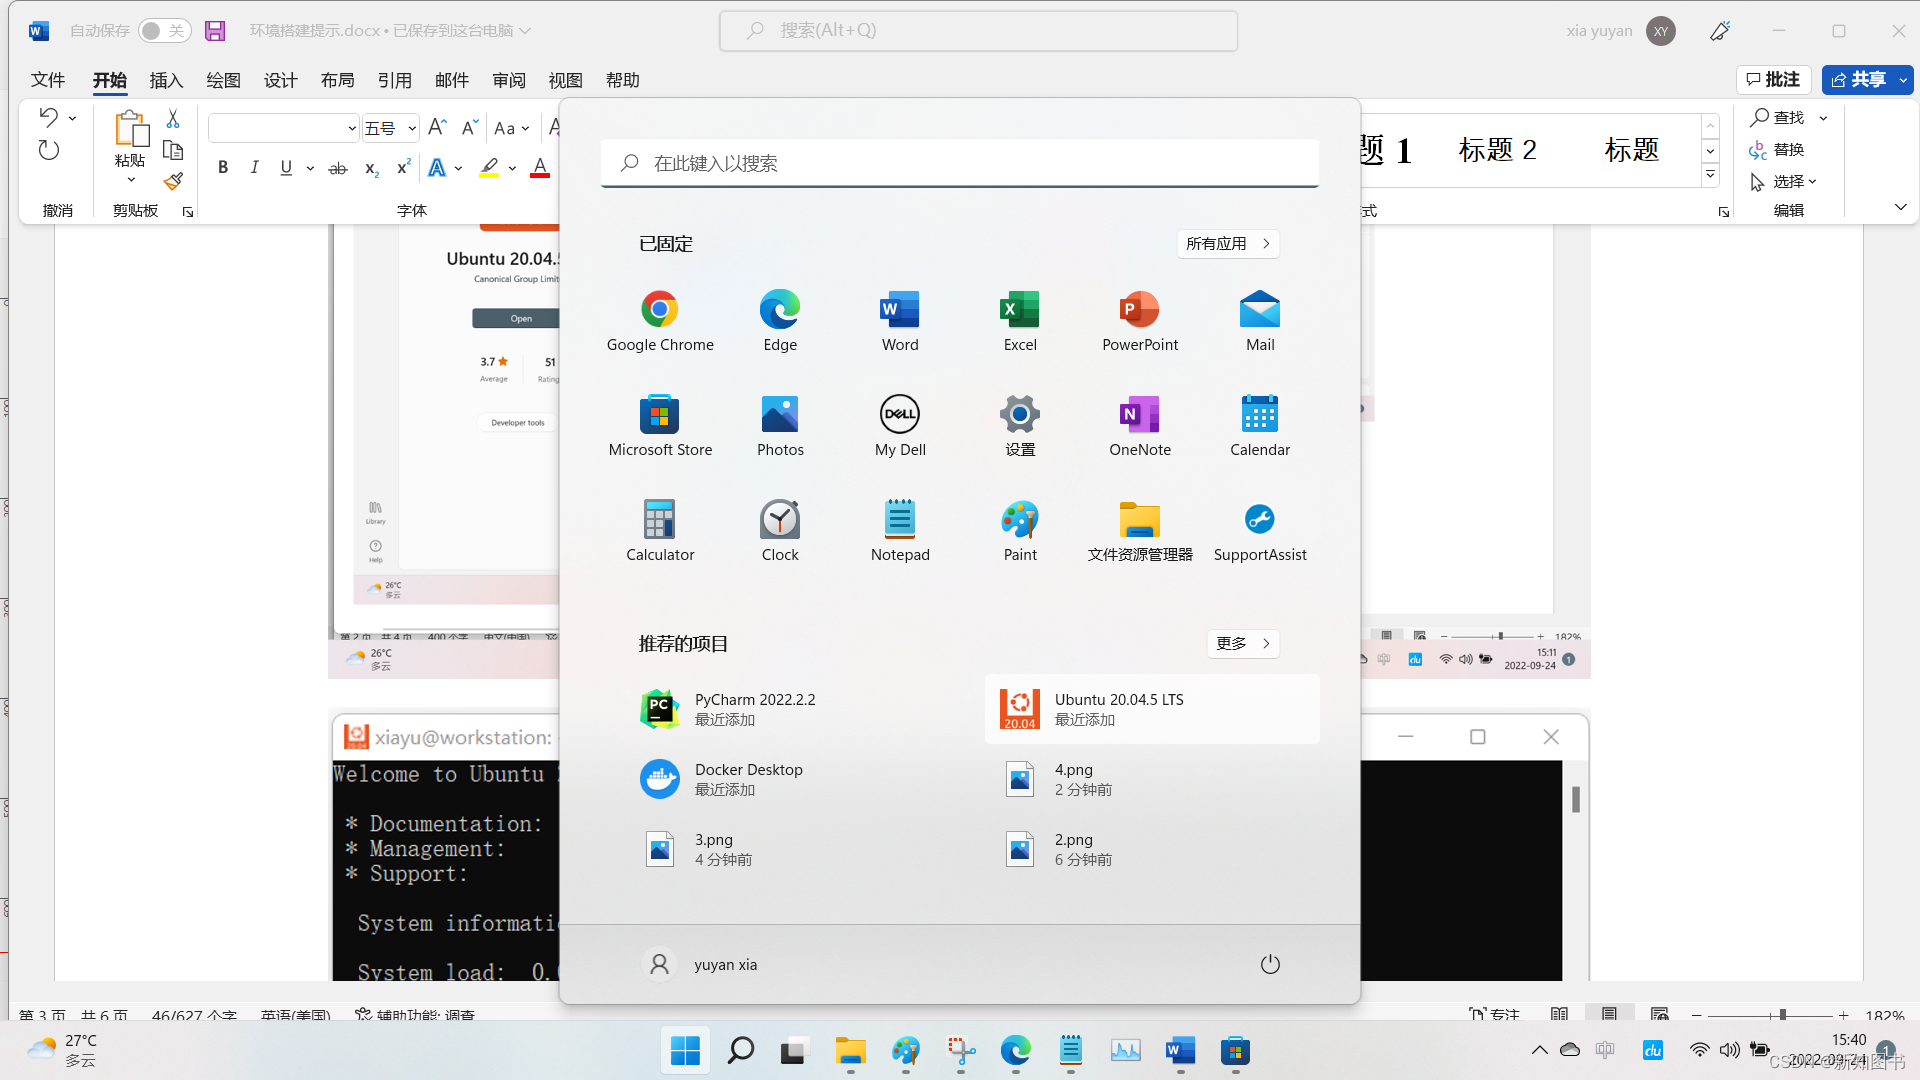Viewport: 1920px width, 1080px height.
Task: Switch to the 插入 ribbon tab
Action: [x=166, y=80]
